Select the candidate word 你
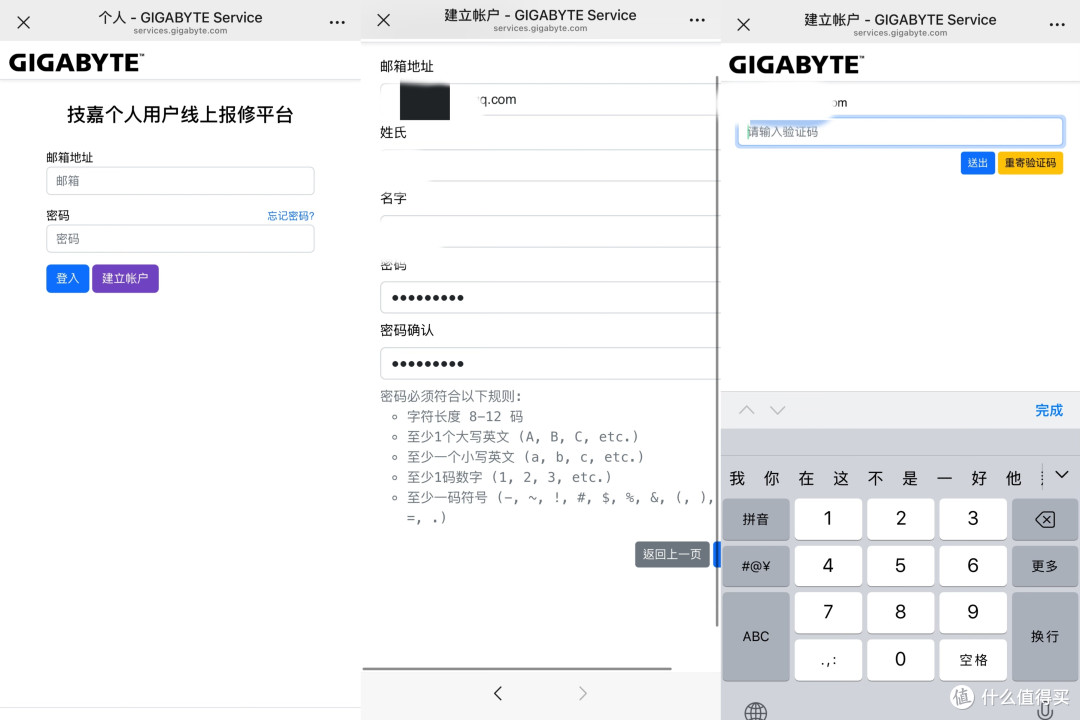The image size is (1080, 720). pyautogui.click(x=772, y=478)
